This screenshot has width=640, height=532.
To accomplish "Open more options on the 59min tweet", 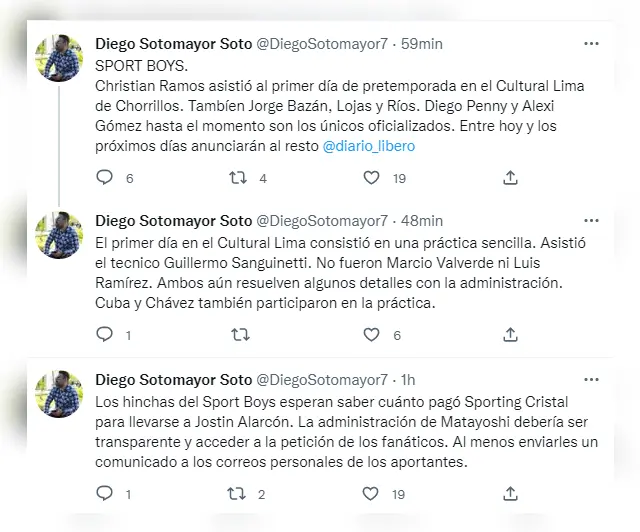I will click(592, 44).
